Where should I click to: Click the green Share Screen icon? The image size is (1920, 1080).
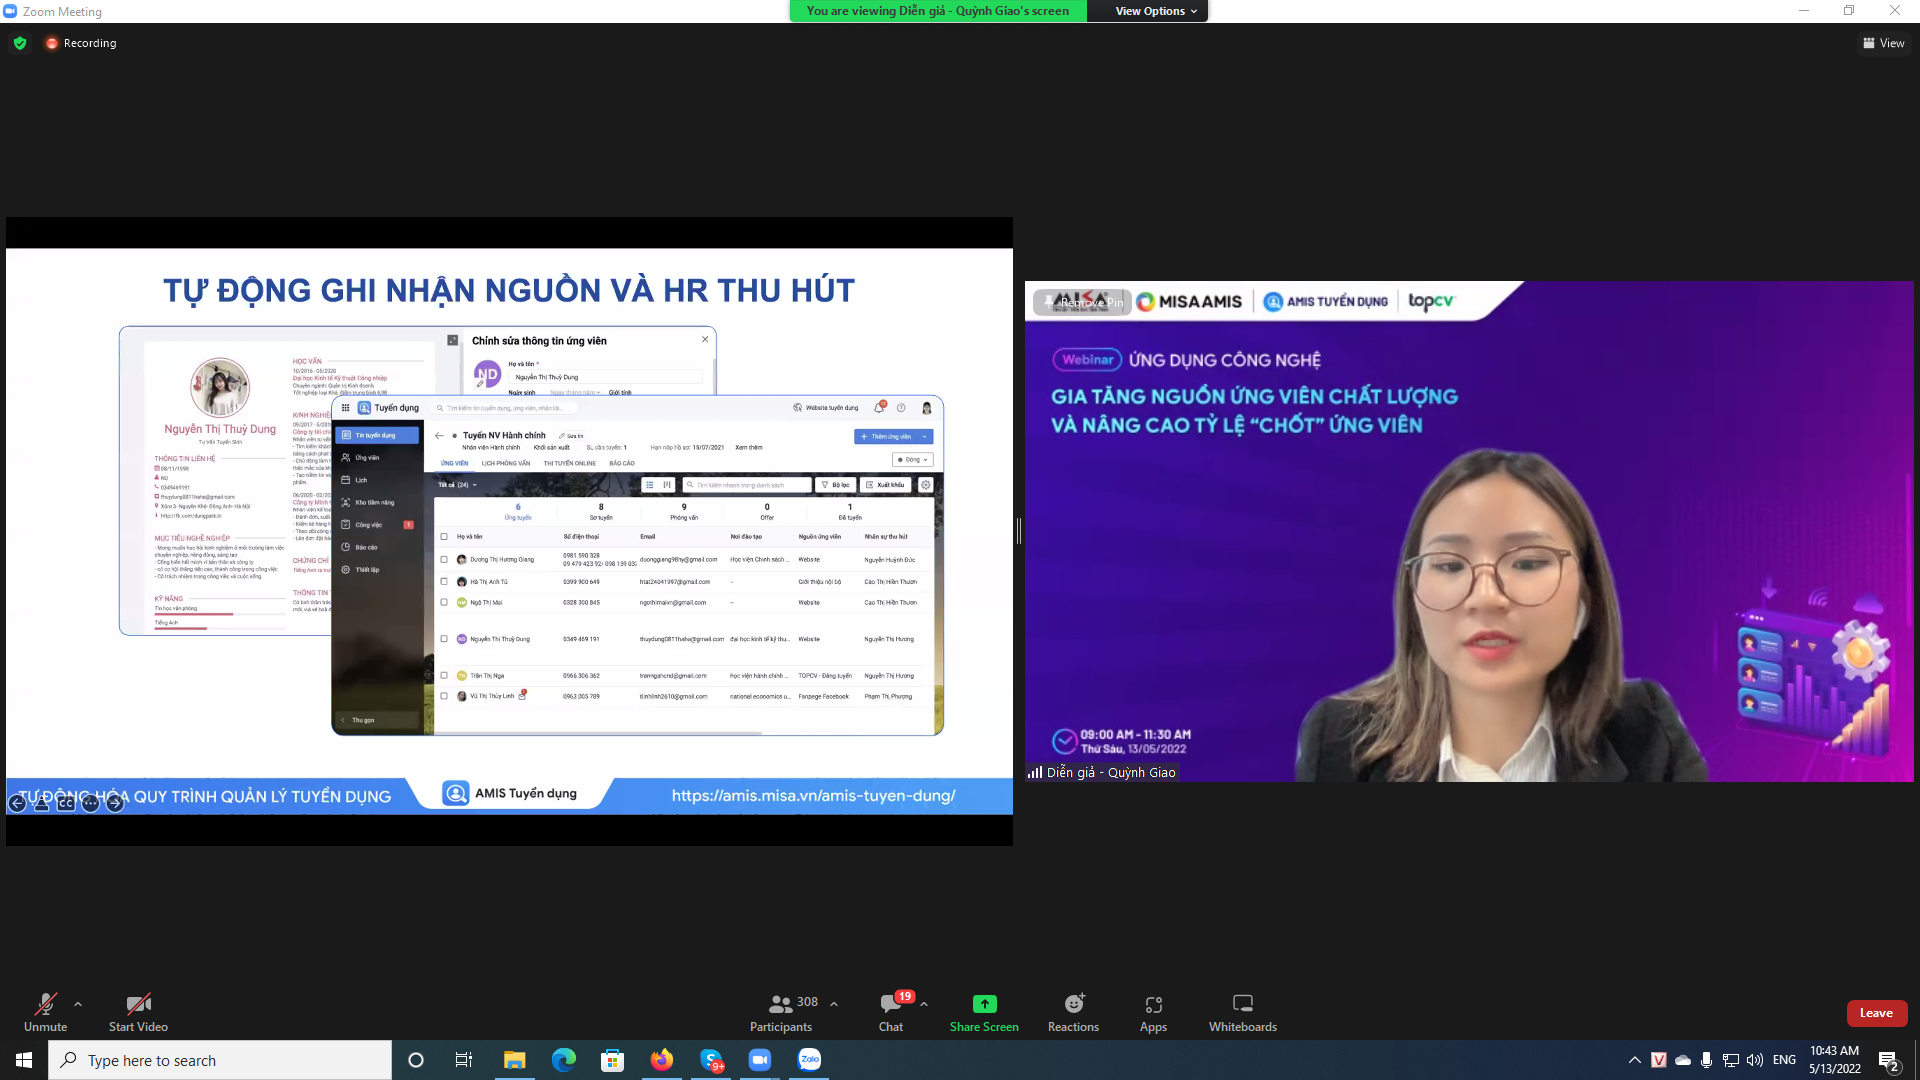[x=984, y=1004]
